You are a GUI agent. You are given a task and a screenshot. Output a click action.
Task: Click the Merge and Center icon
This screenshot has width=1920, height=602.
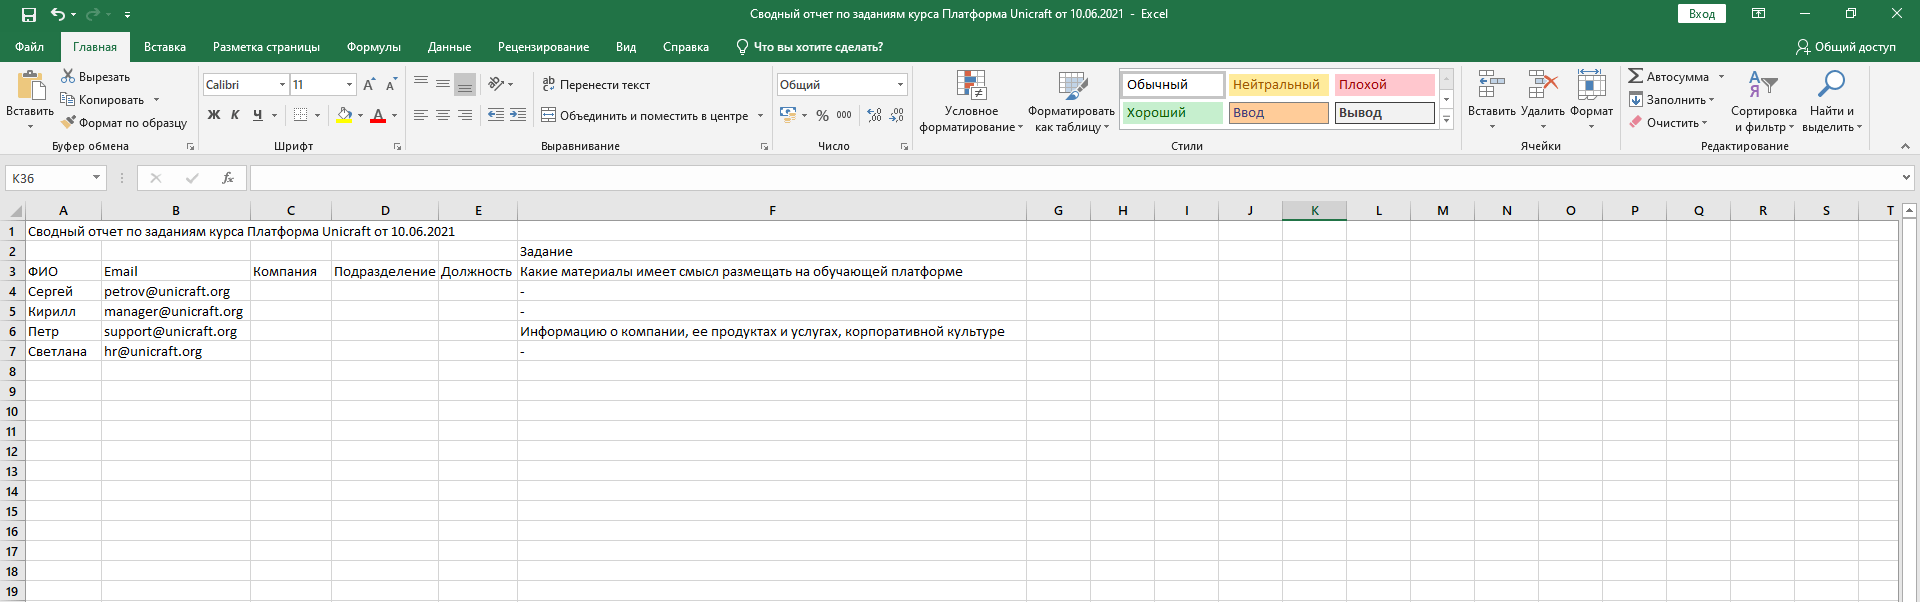pos(549,116)
